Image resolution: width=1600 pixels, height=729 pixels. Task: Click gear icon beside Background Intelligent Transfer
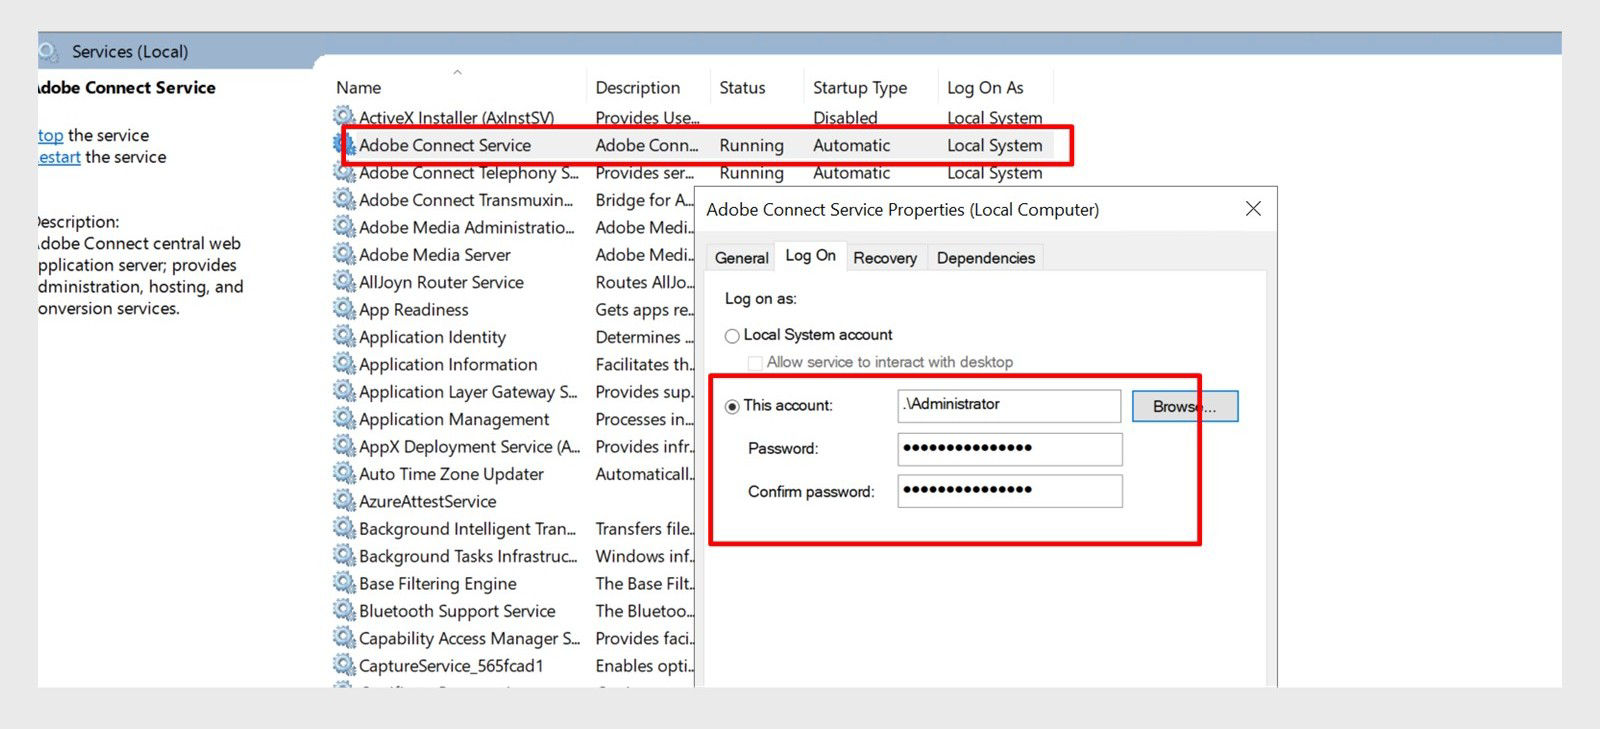click(344, 528)
